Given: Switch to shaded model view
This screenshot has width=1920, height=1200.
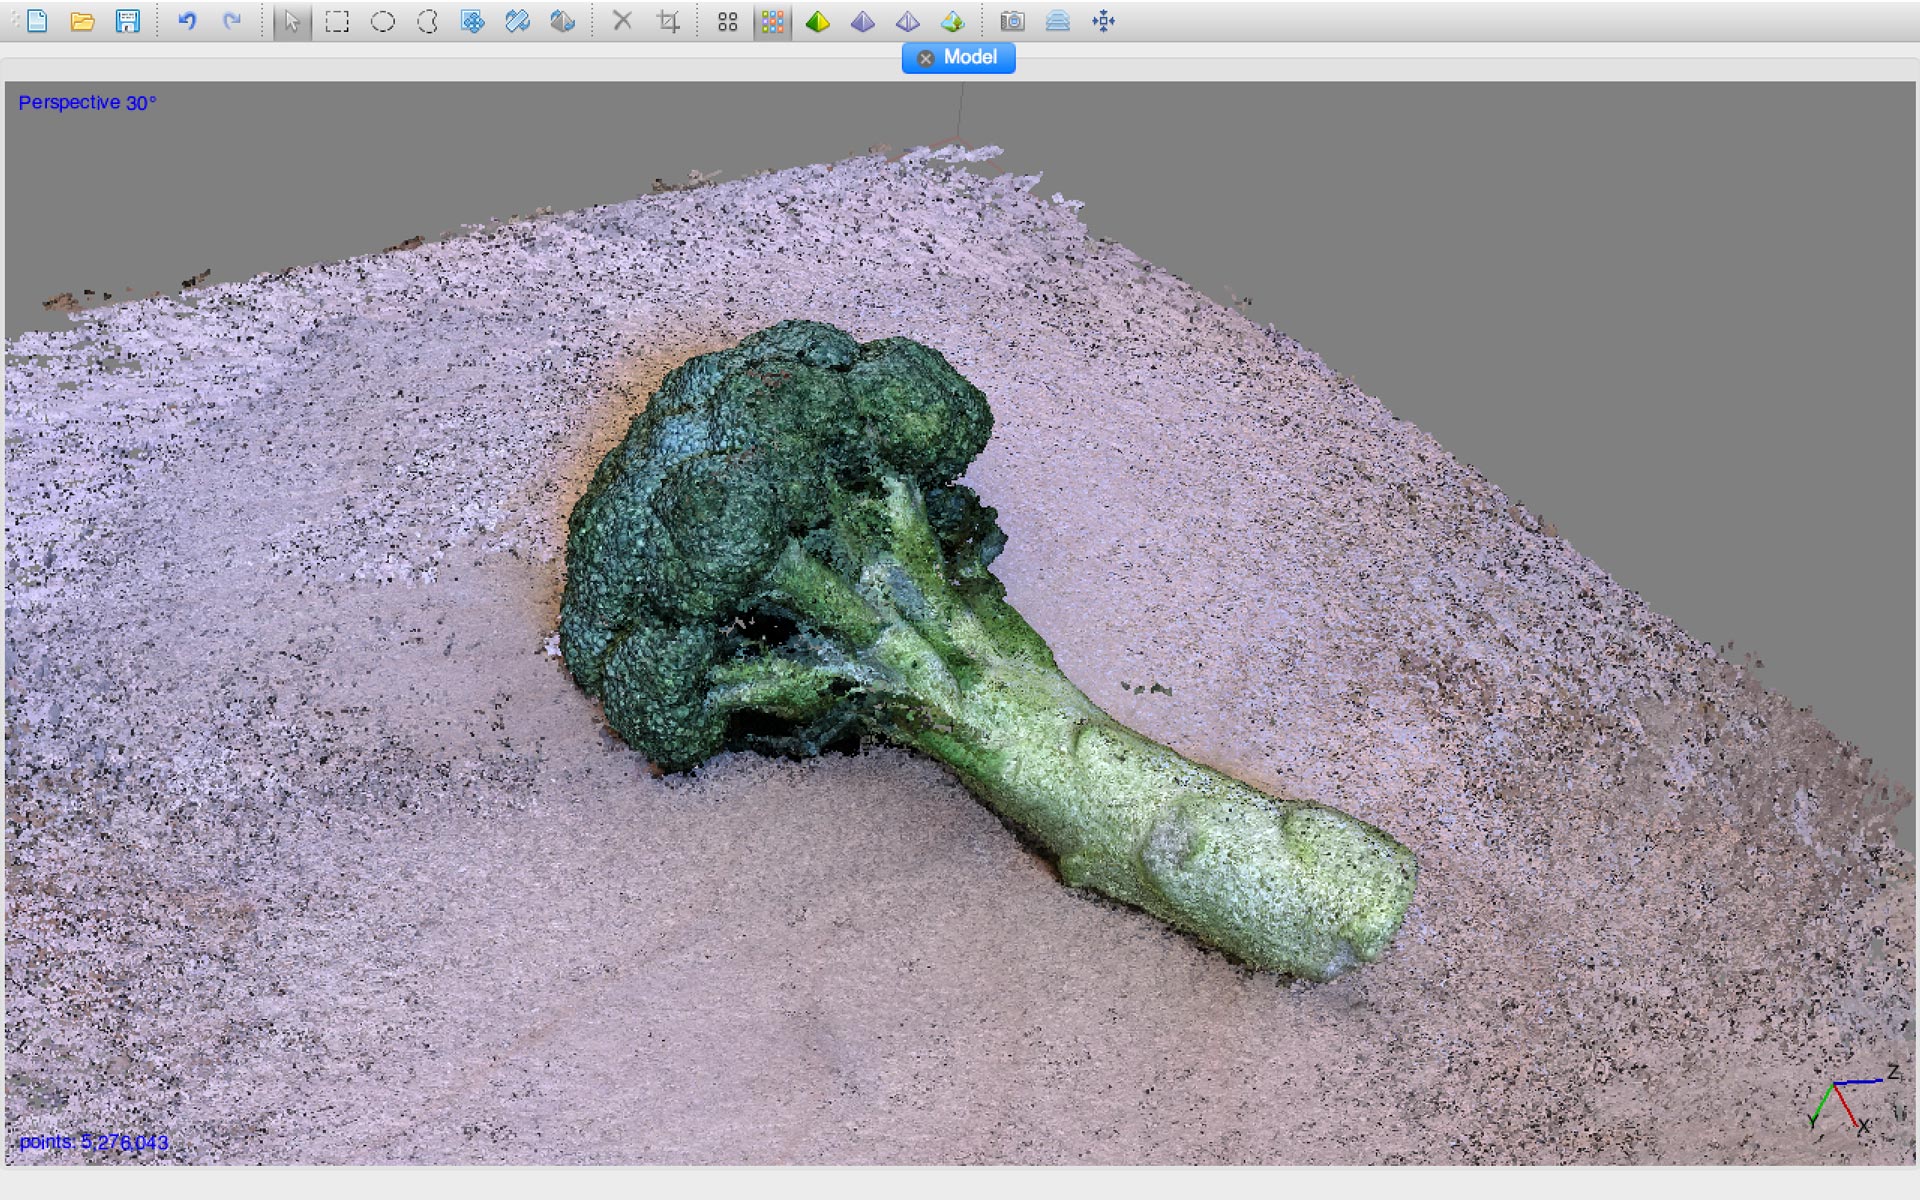Looking at the screenshot, I should (x=817, y=21).
